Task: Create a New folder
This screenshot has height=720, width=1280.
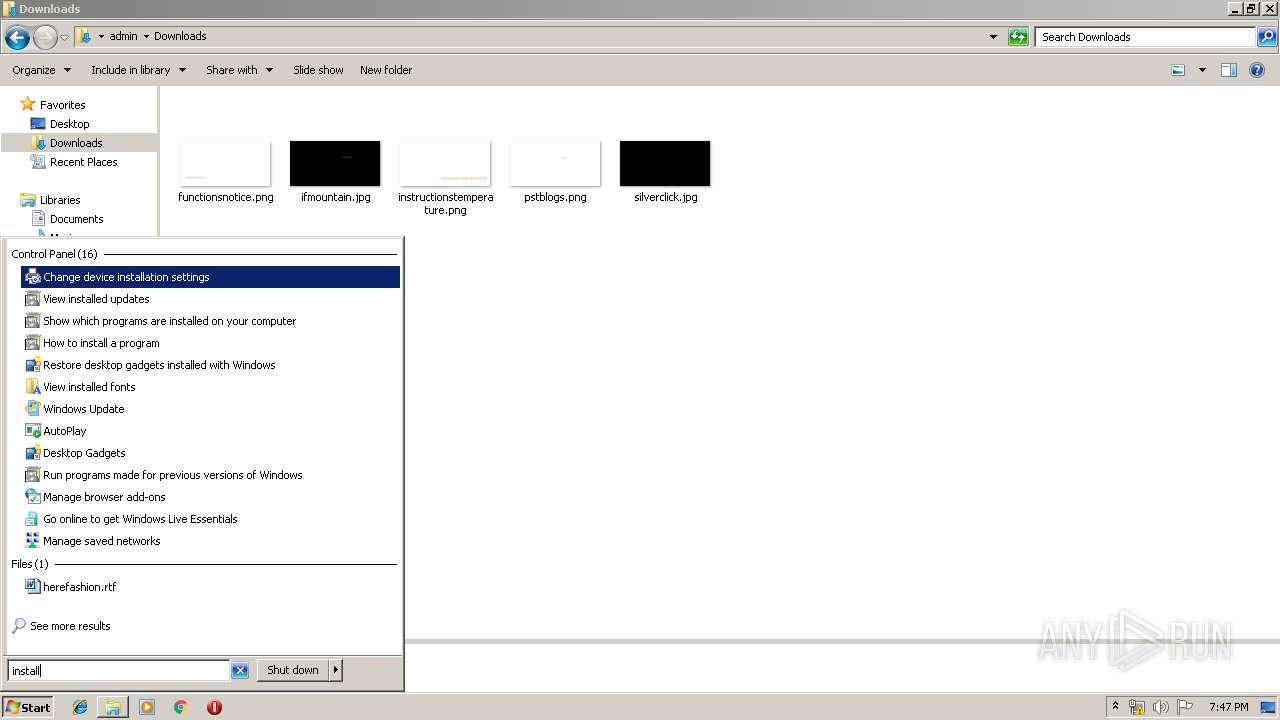Action: [386, 70]
